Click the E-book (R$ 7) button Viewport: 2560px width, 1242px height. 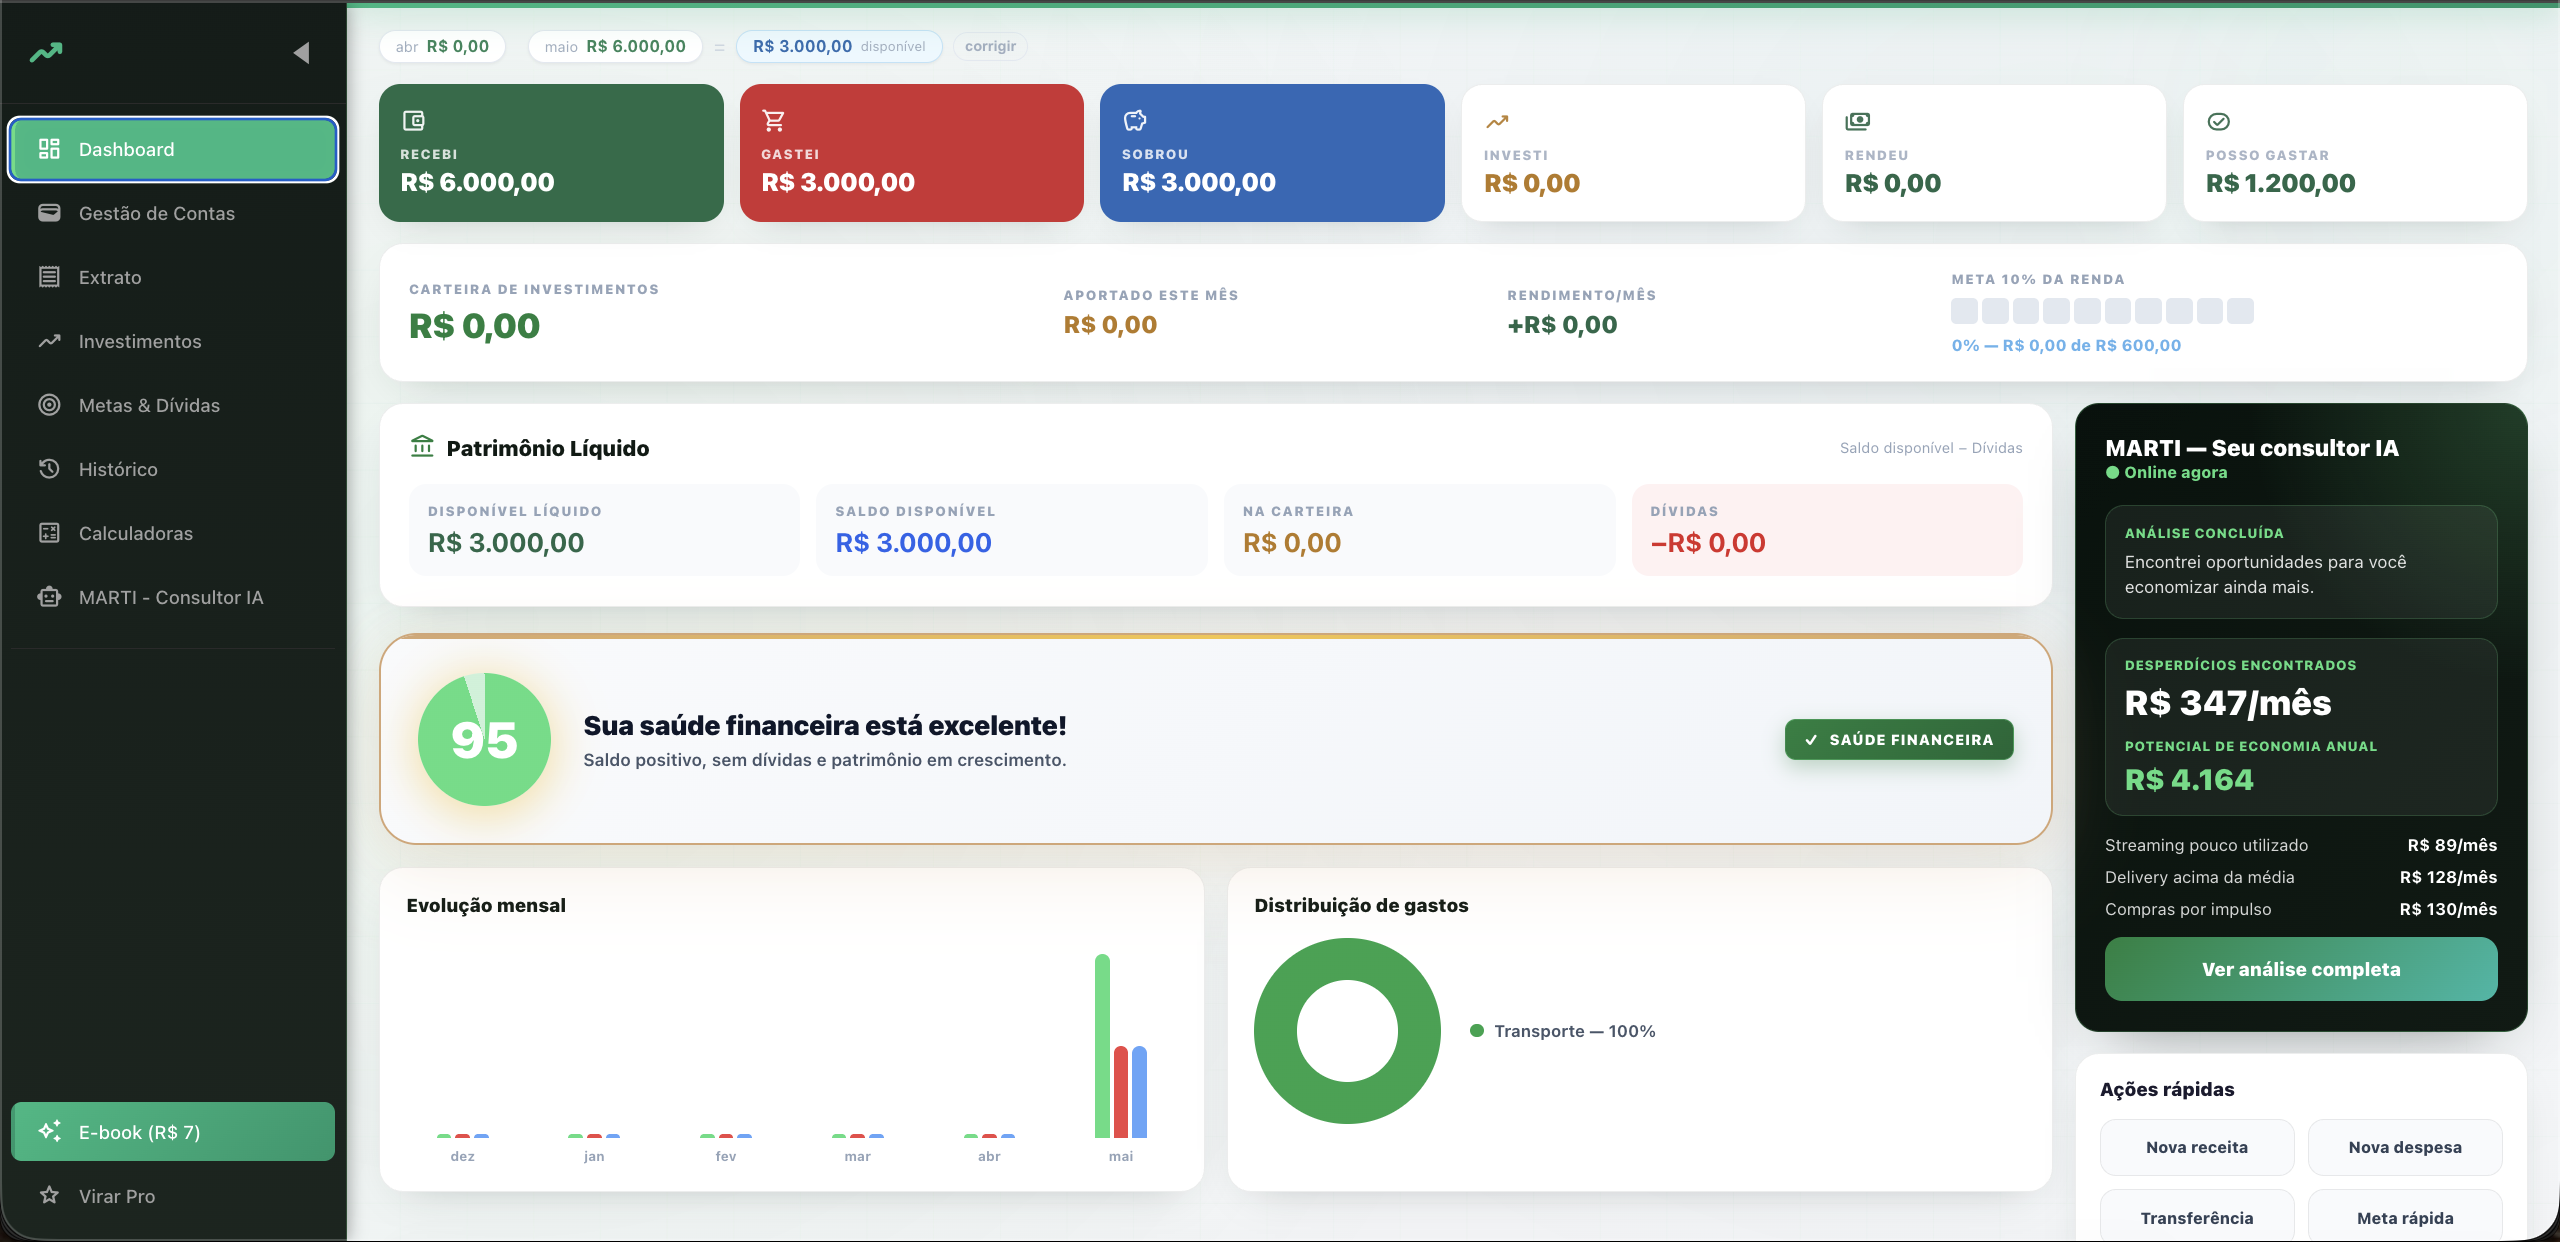click(173, 1132)
